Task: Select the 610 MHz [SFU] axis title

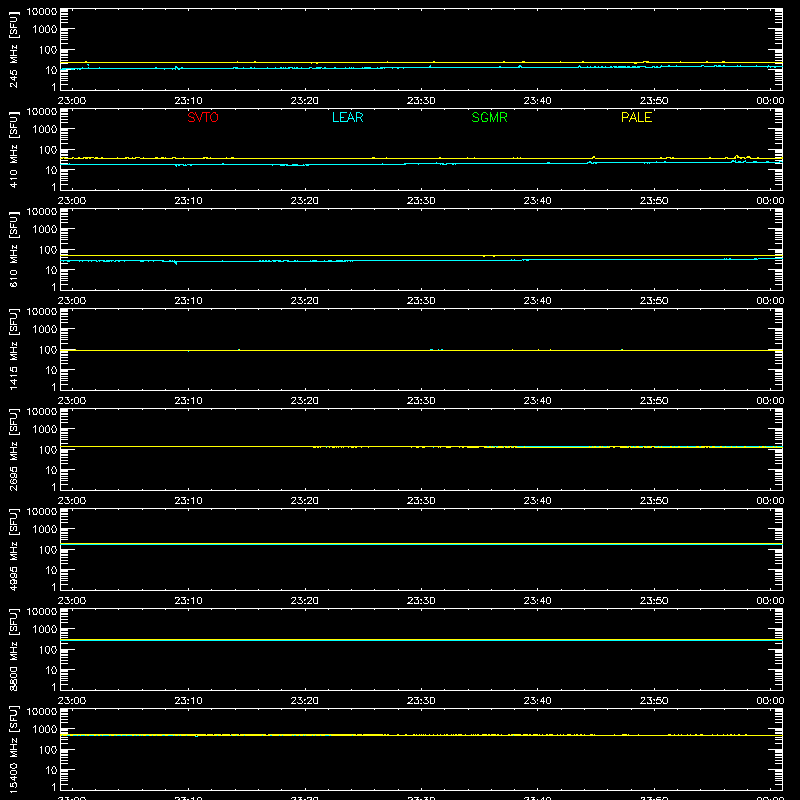Action: click(13, 249)
